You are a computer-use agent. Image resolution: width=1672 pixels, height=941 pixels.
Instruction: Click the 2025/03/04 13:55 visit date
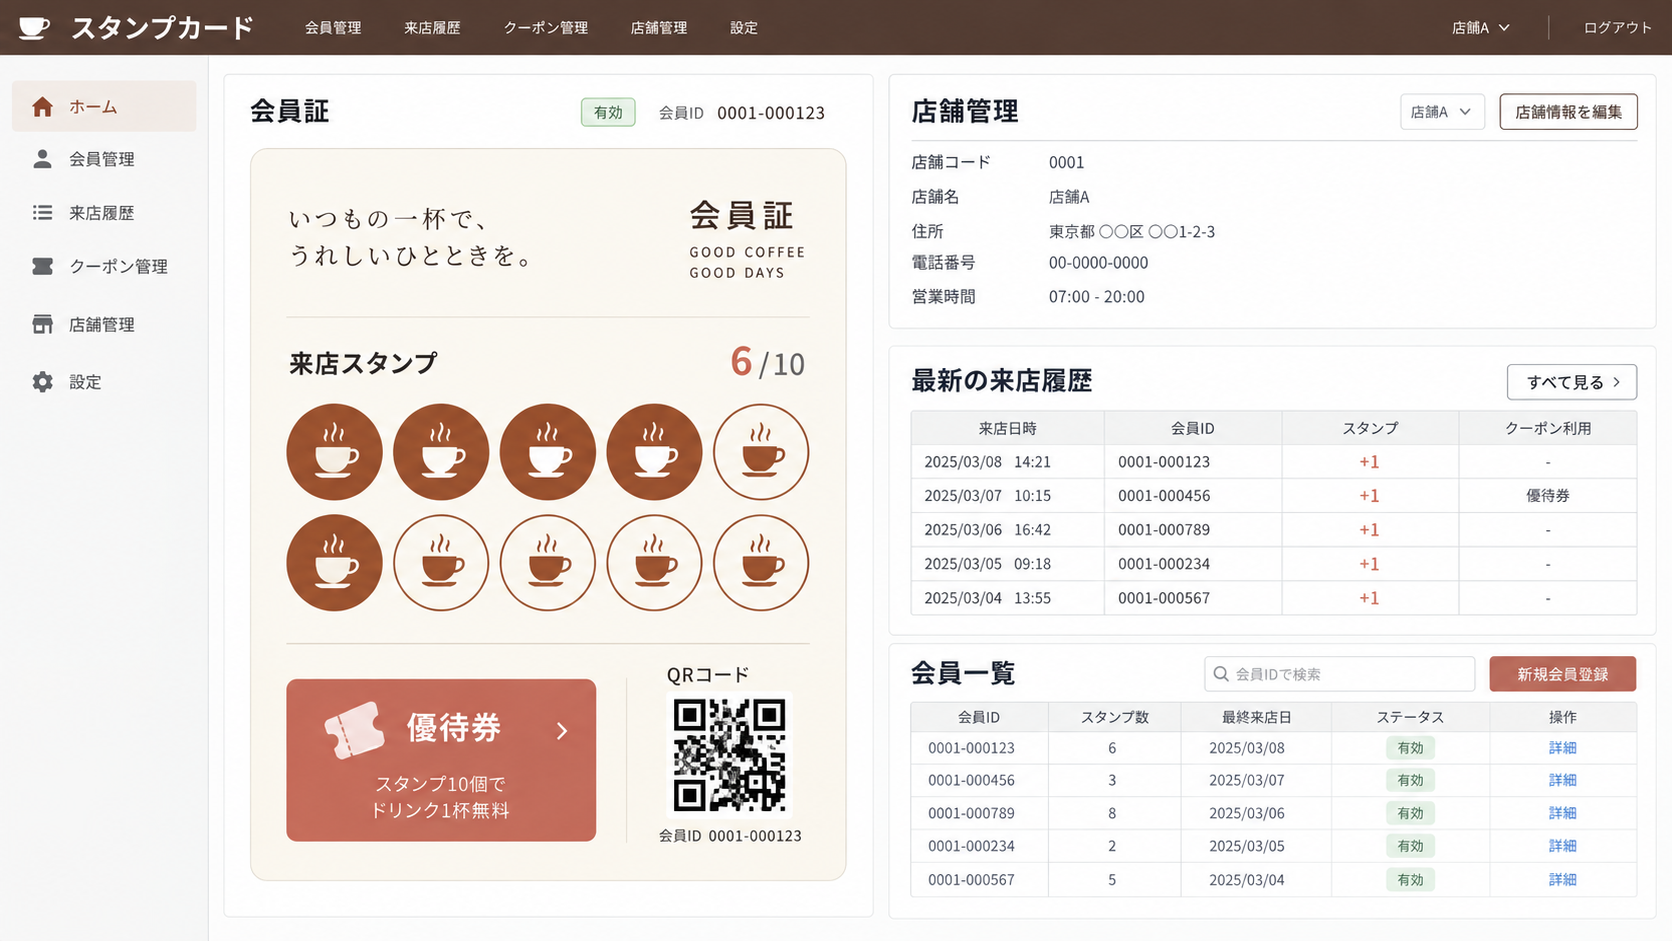(x=987, y=598)
